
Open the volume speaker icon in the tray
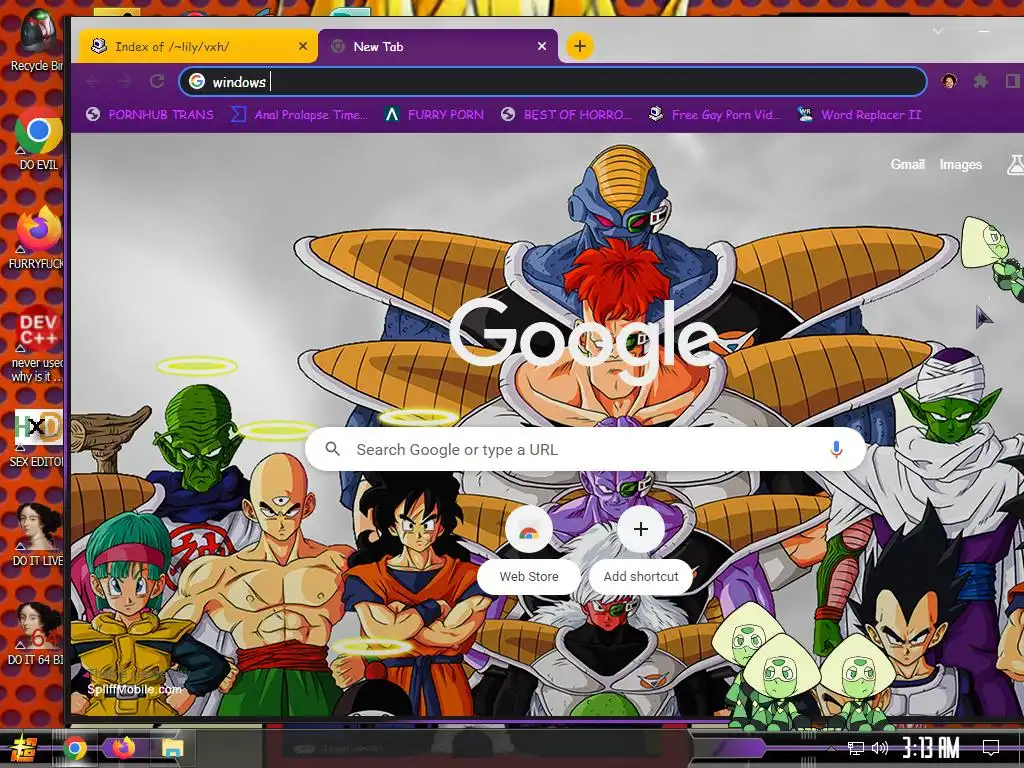click(x=880, y=748)
